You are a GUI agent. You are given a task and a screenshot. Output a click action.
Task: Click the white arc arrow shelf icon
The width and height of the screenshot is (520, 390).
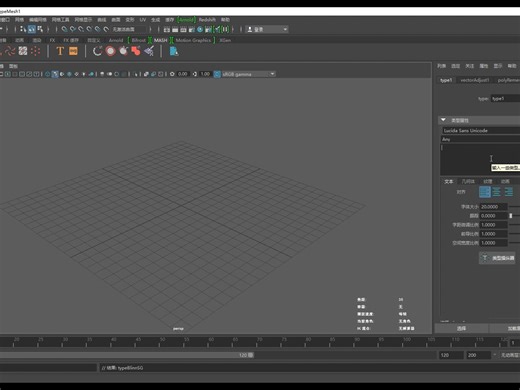point(97,51)
